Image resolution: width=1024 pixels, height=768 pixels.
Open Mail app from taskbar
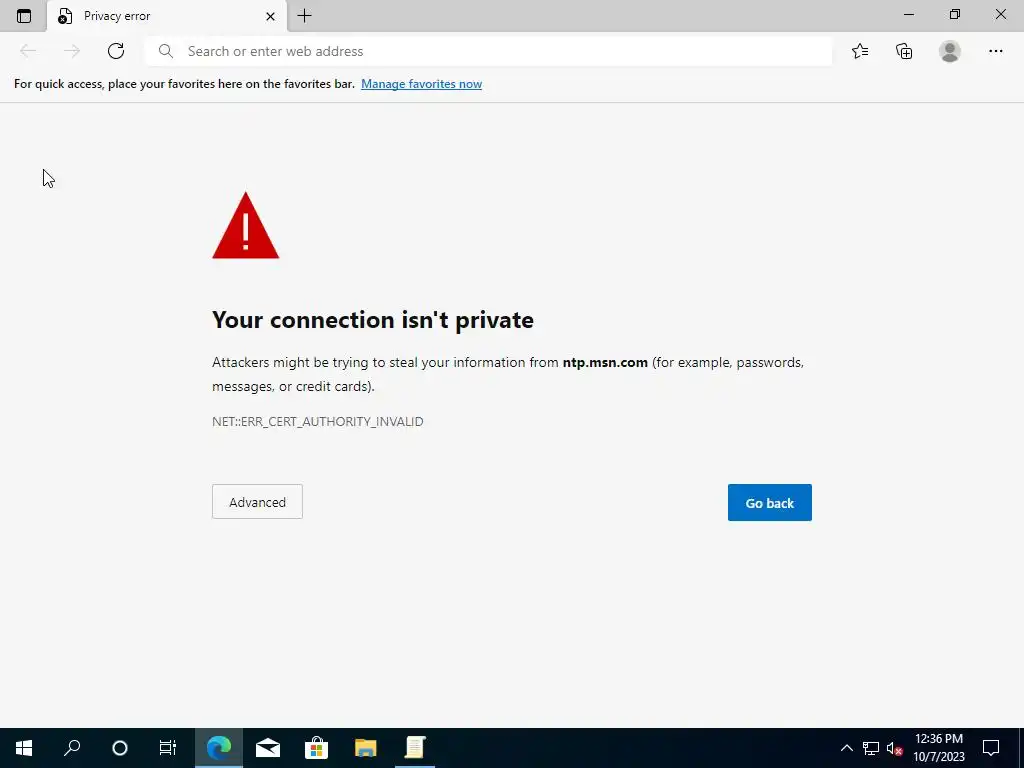[268, 748]
